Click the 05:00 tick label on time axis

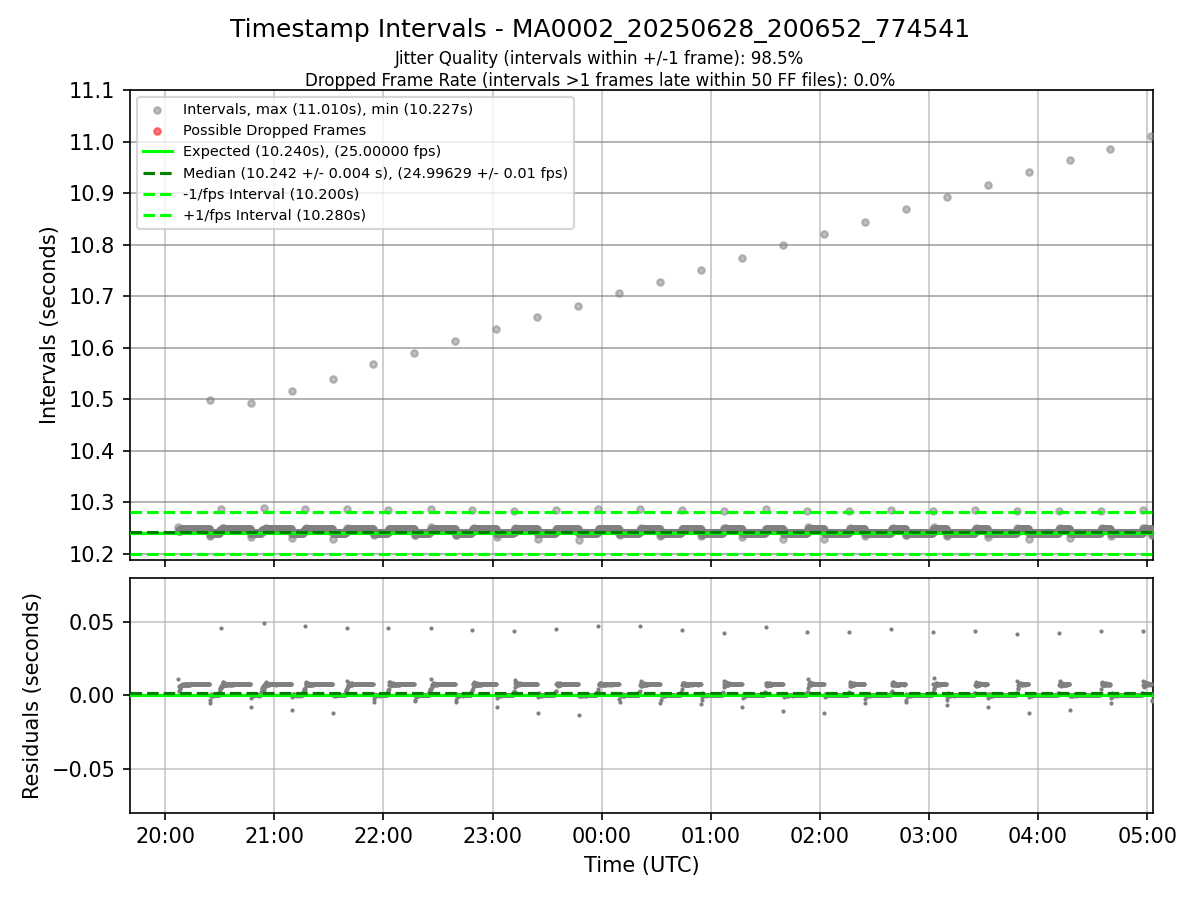pos(1146,834)
